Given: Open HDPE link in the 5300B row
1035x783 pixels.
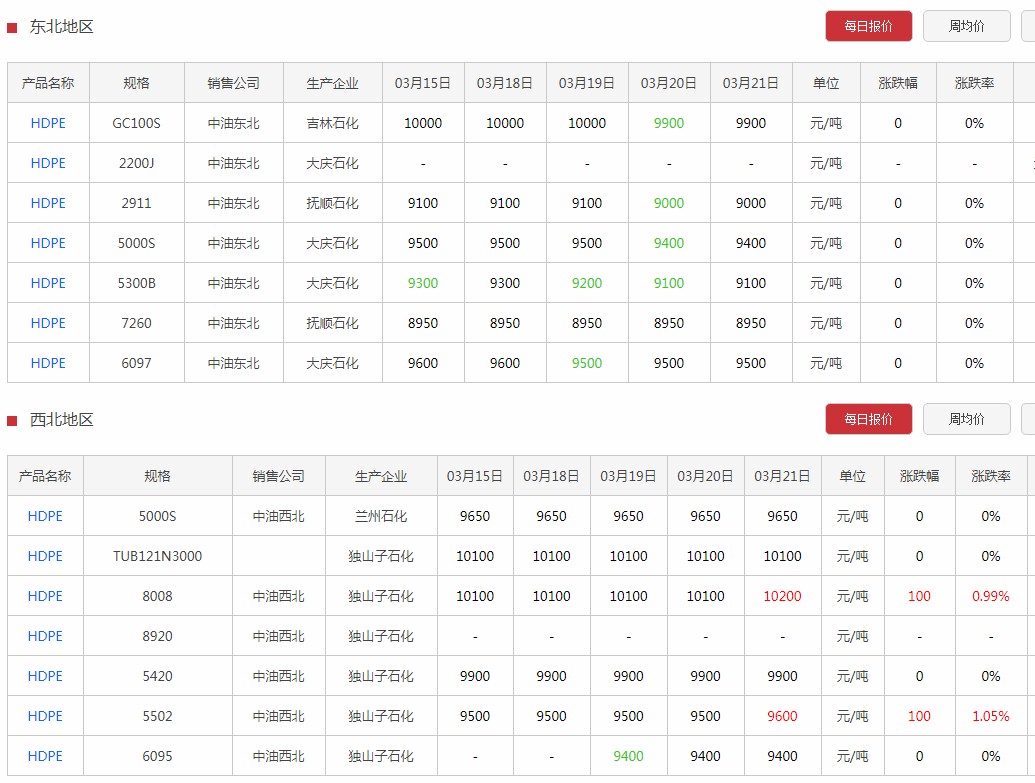Looking at the screenshot, I should pos(48,283).
